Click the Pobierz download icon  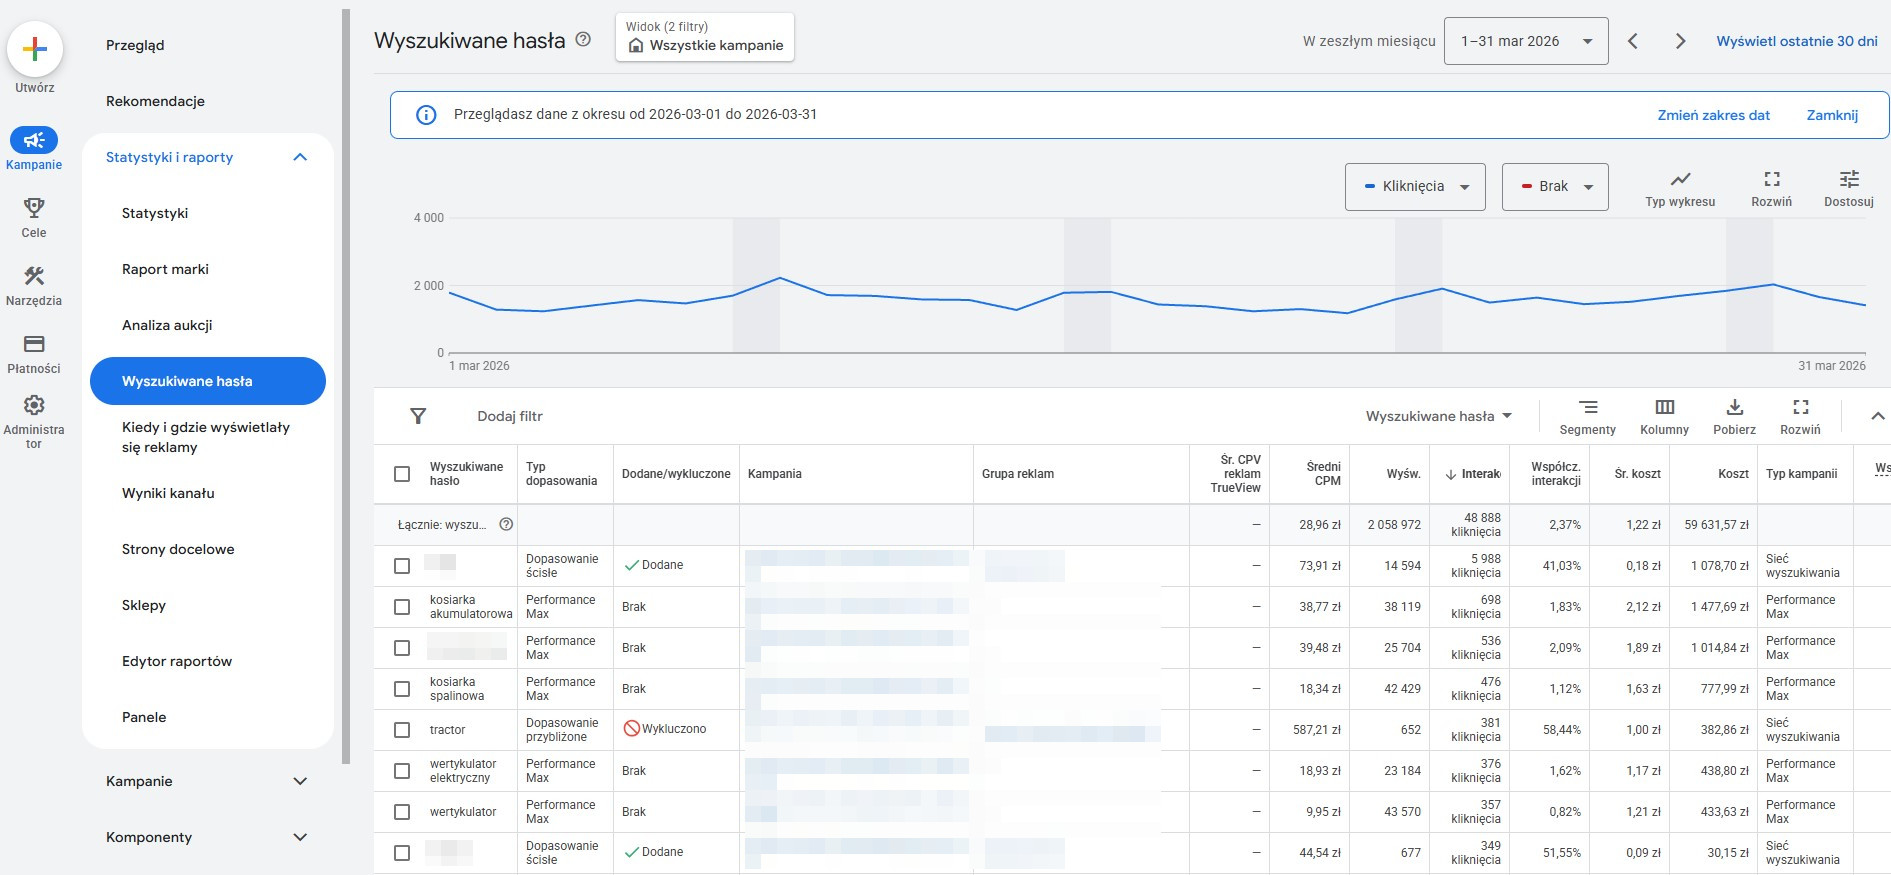(1734, 407)
